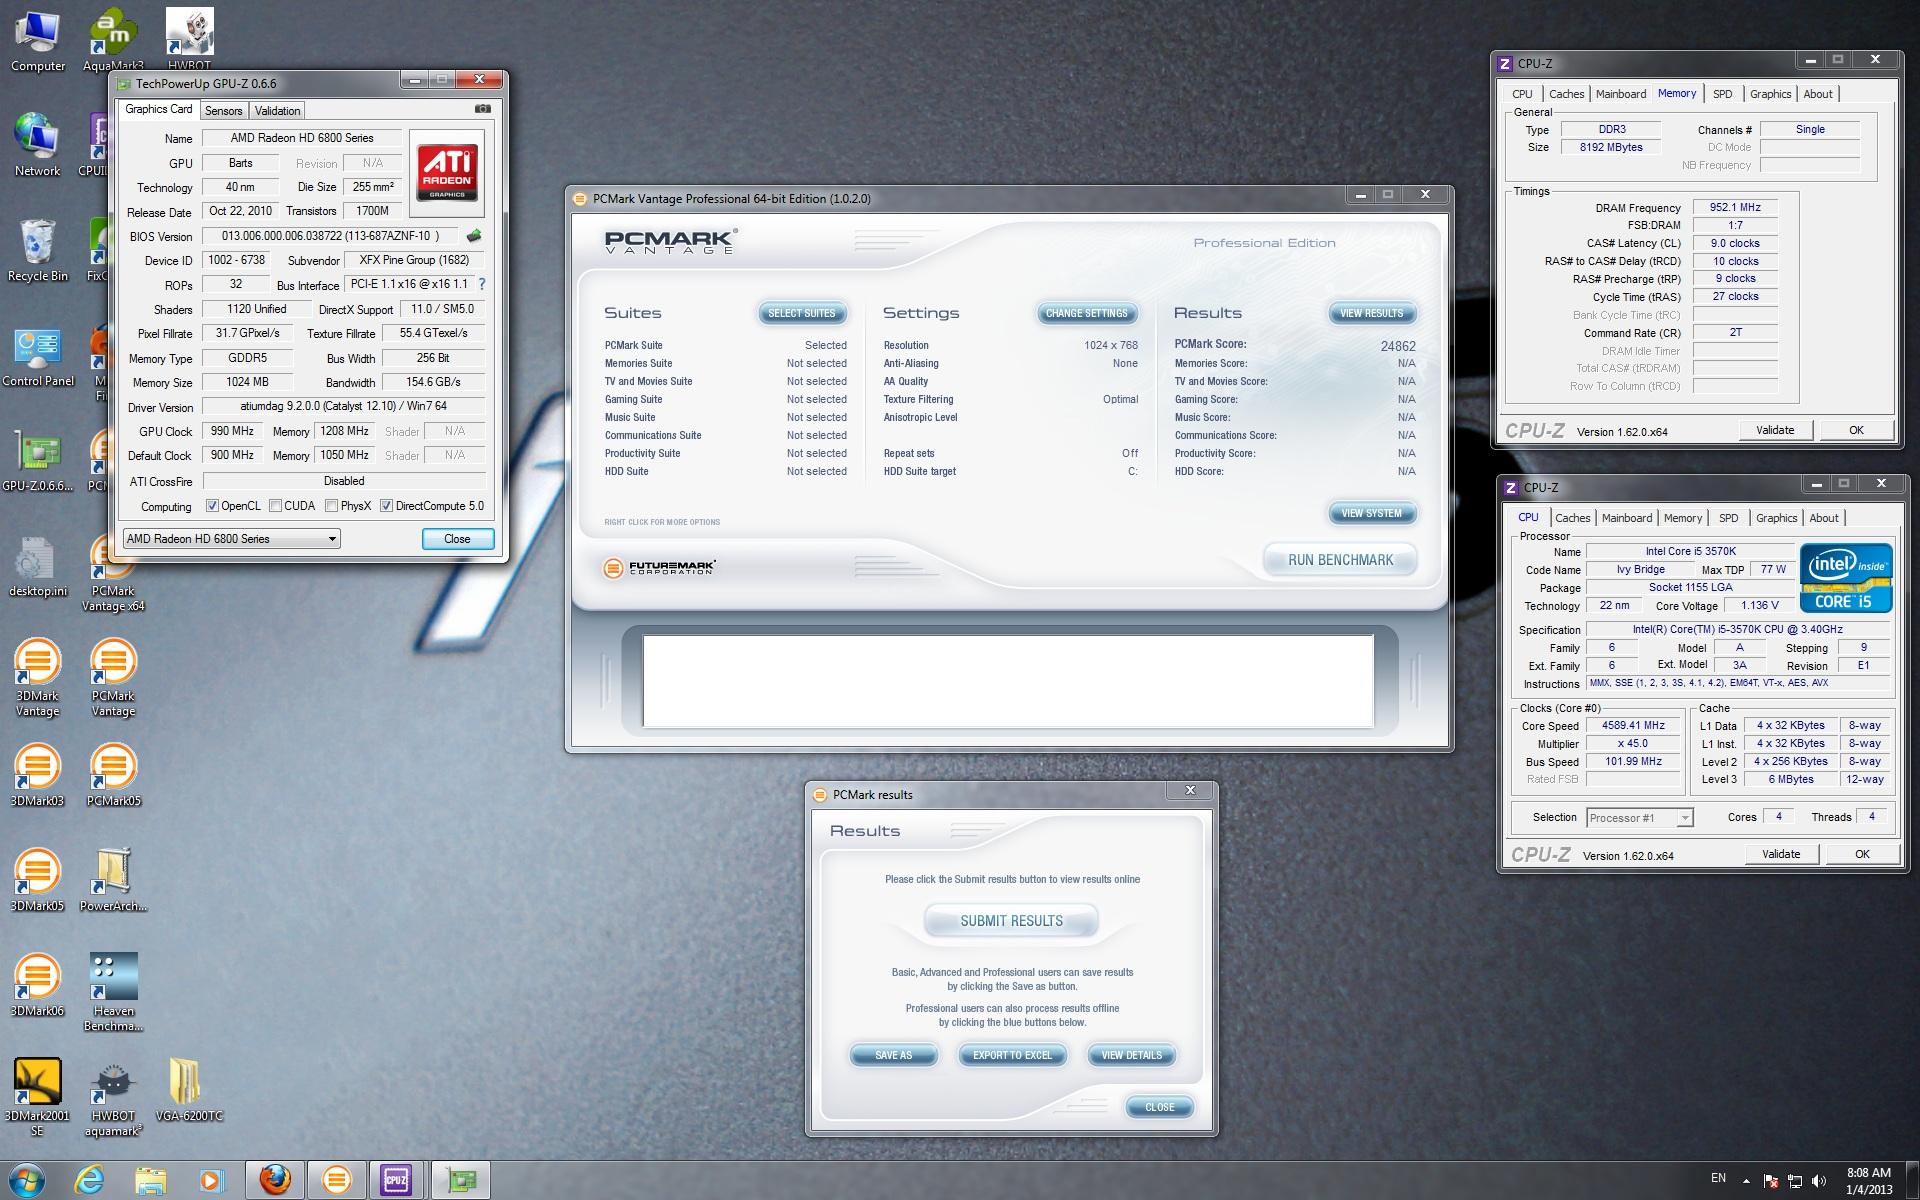The width and height of the screenshot is (1920, 1200).
Task: Switch to GPU-Z taskbar button
Action: (461, 1180)
